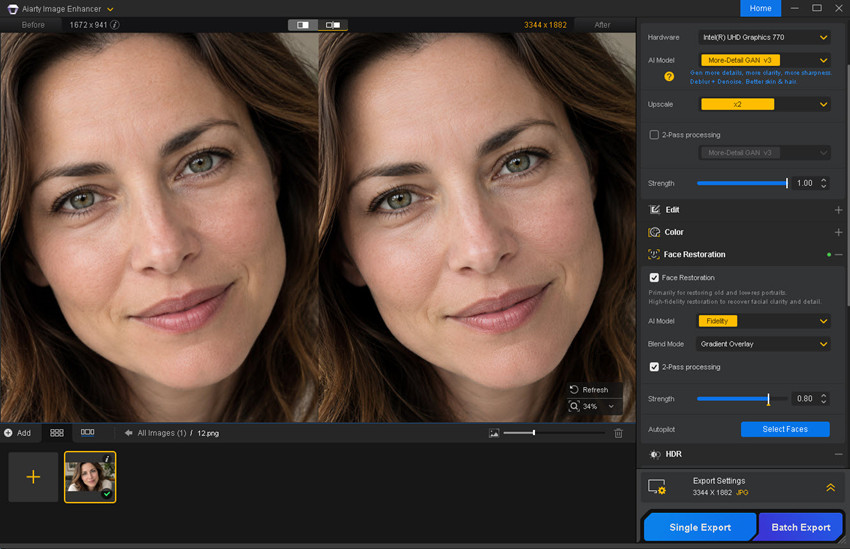The height and width of the screenshot is (549, 850).
Task: Select the 12.png portrait thumbnail
Action: (90, 477)
